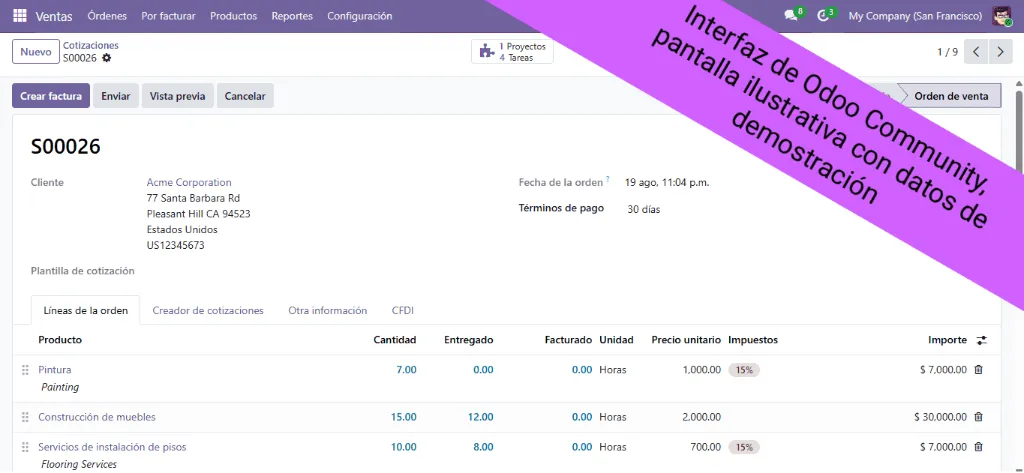Screen dimensions: 1024x473
Task: Click the $ 30,000.00 amount
Action: [940, 417]
